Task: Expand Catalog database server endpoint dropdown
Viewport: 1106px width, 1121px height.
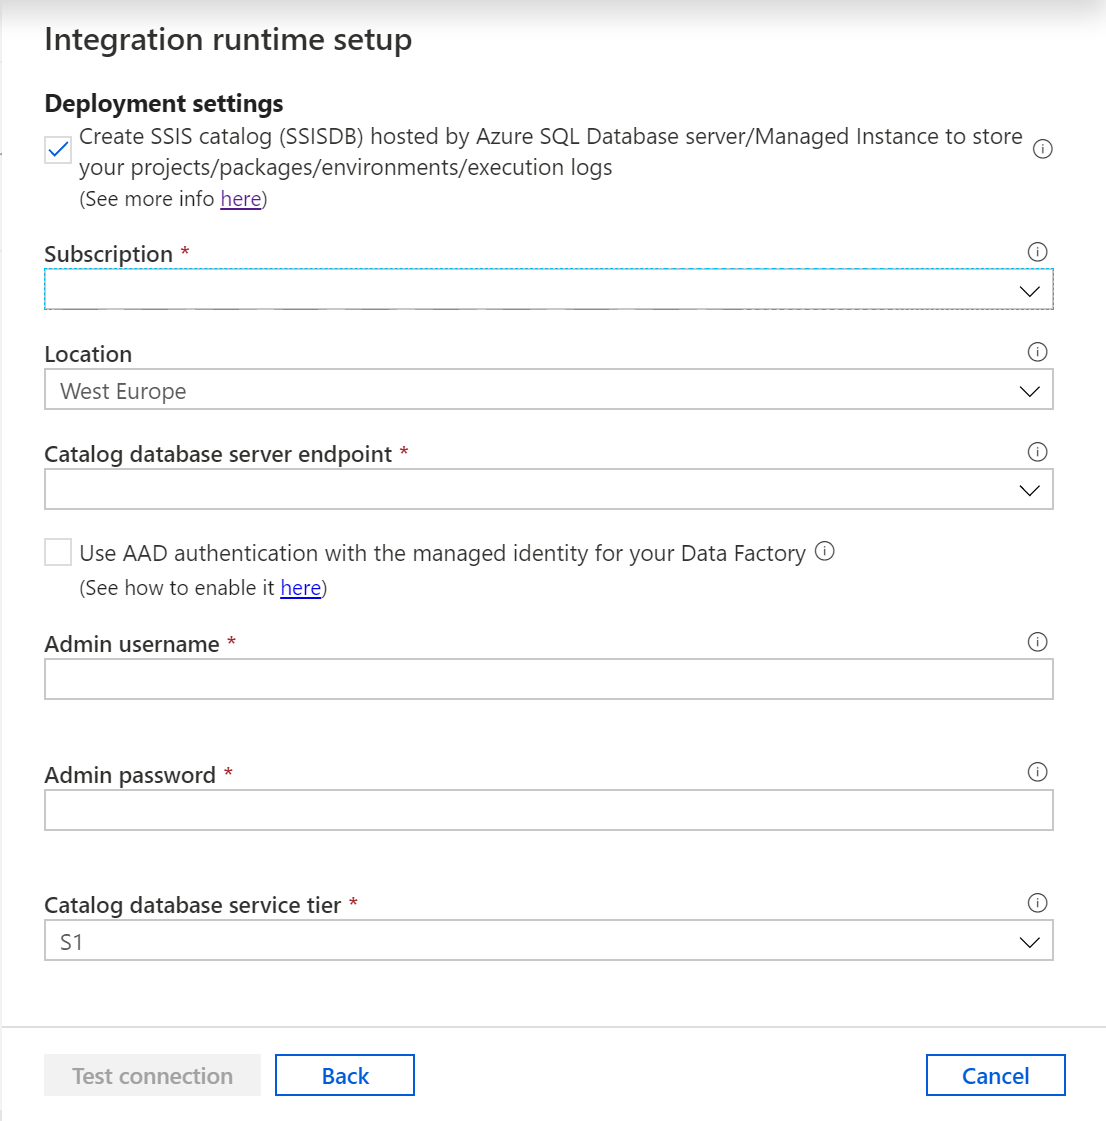Action: 548,490
